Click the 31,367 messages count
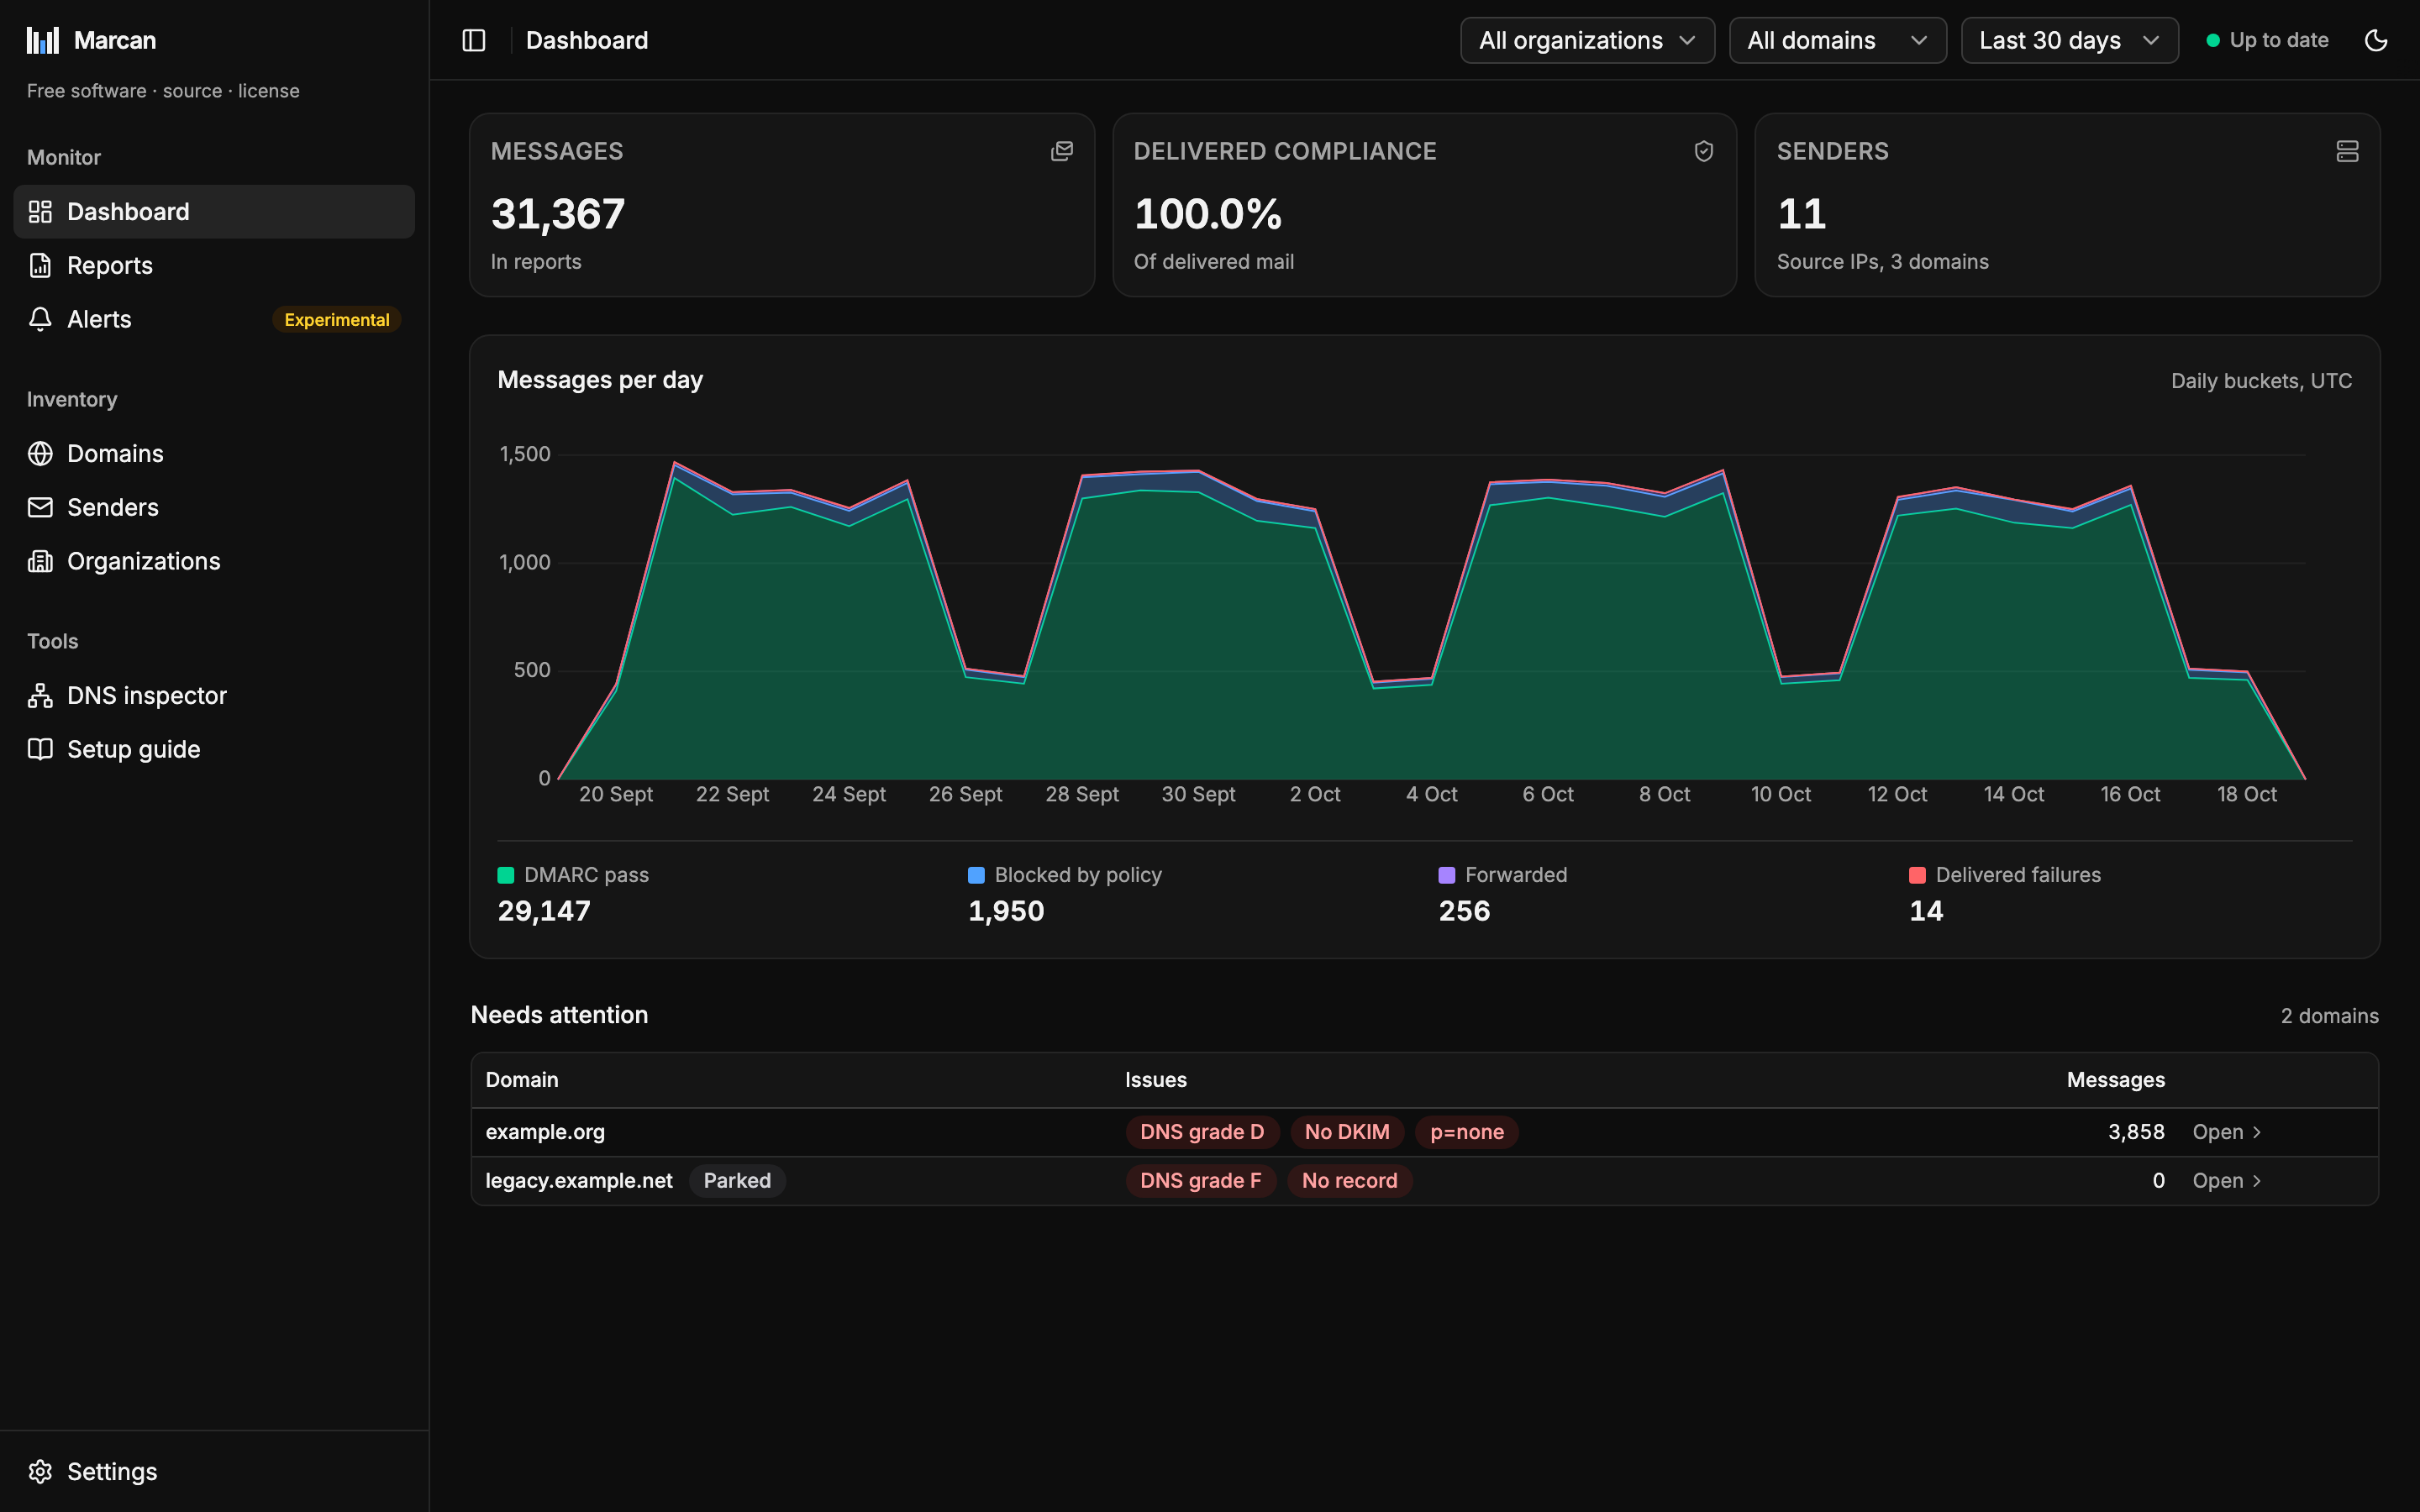This screenshot has width=2420, height=1512. tap(558, 214)
